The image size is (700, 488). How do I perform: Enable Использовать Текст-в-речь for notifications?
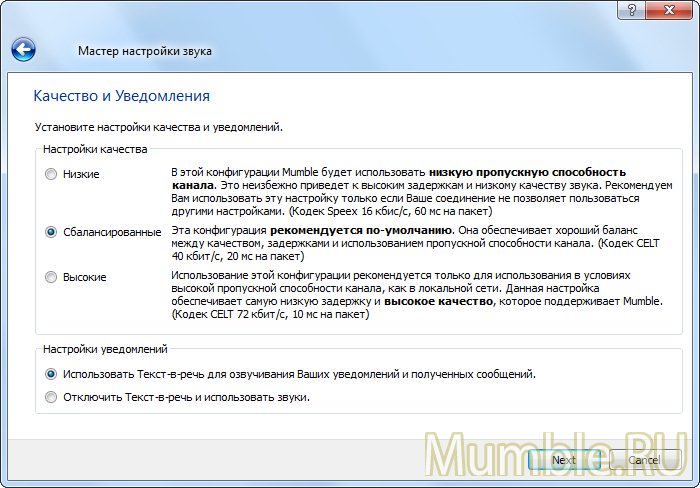point(52,374)
